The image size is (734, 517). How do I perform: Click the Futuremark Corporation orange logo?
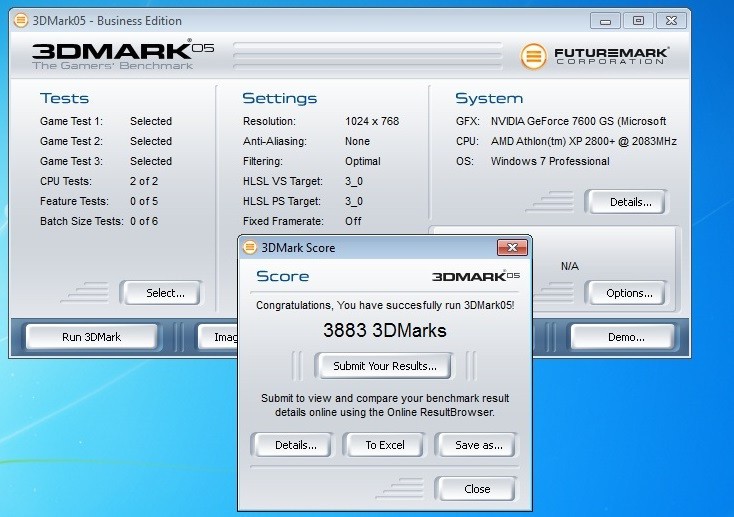533,56
